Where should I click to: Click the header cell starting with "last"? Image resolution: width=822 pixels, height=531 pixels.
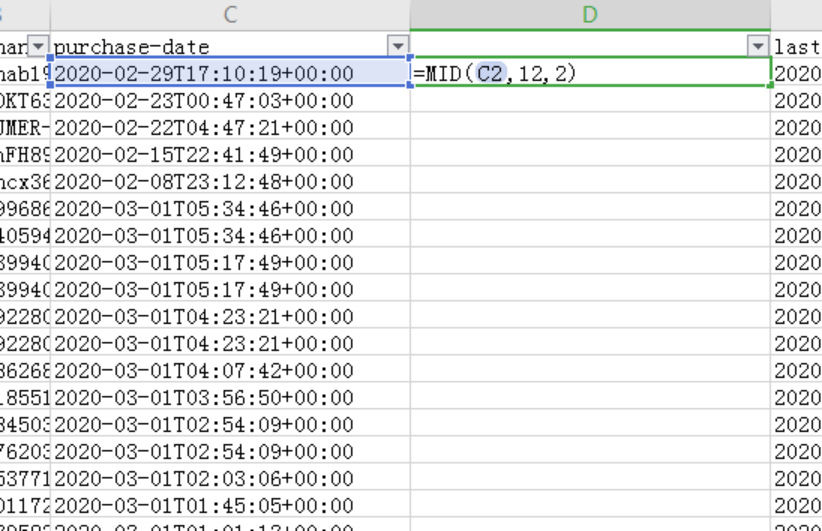click(x=797, y=47)
